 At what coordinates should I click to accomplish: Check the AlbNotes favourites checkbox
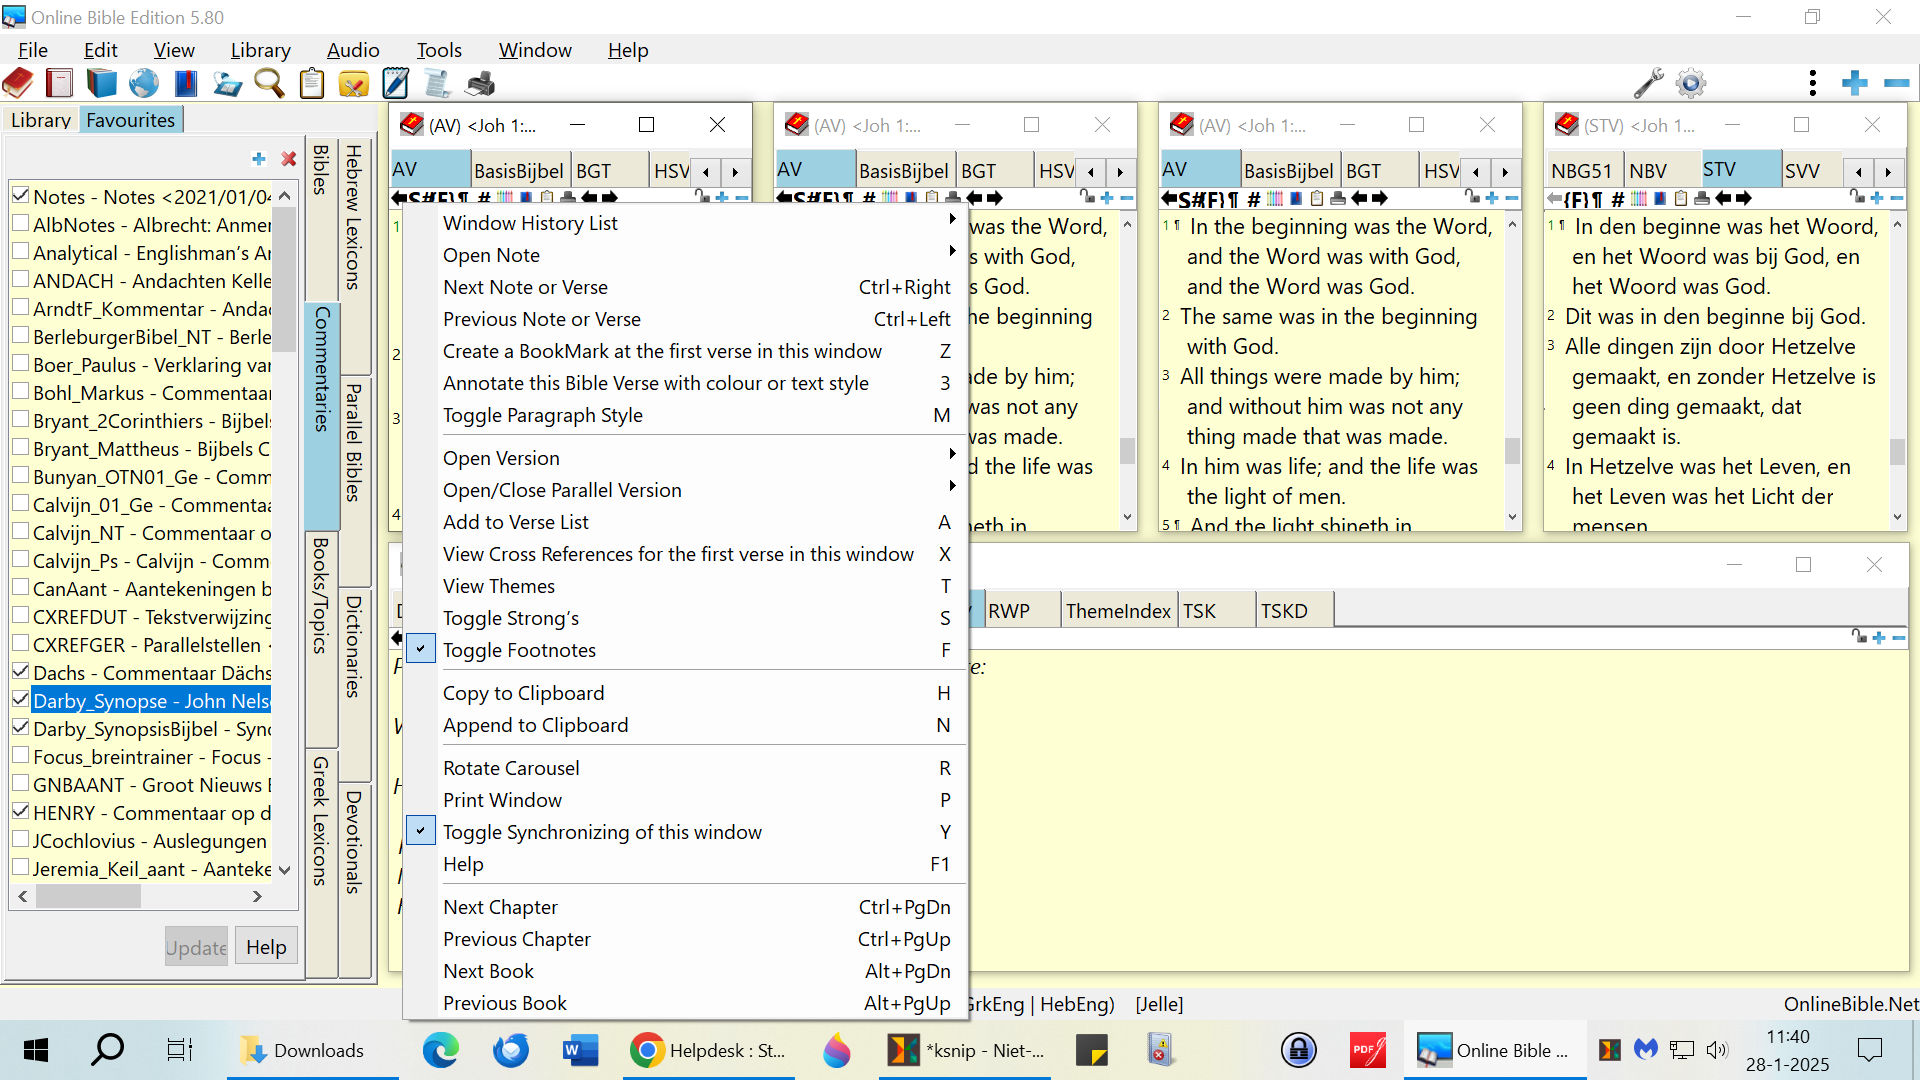[x=20, y=224]
